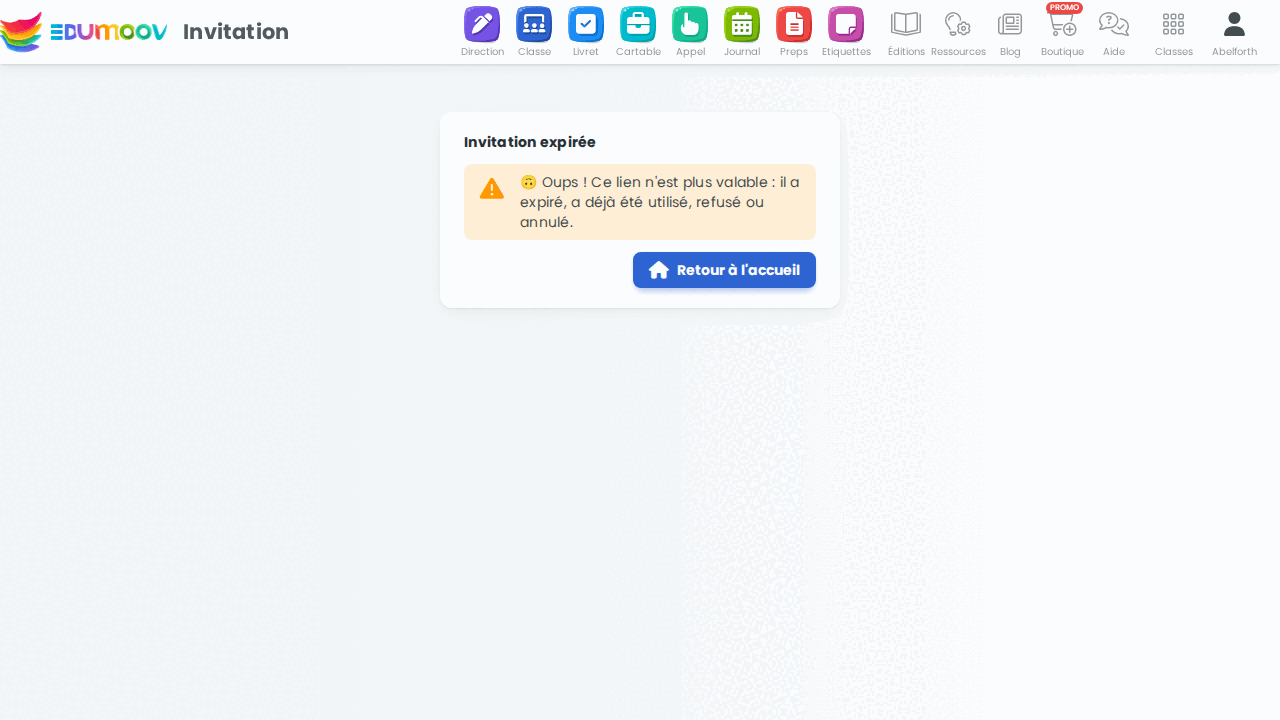The height and width of the screenshot is (720, 1280).
Task: Open the Classe app icon
Action: (534, 24)
